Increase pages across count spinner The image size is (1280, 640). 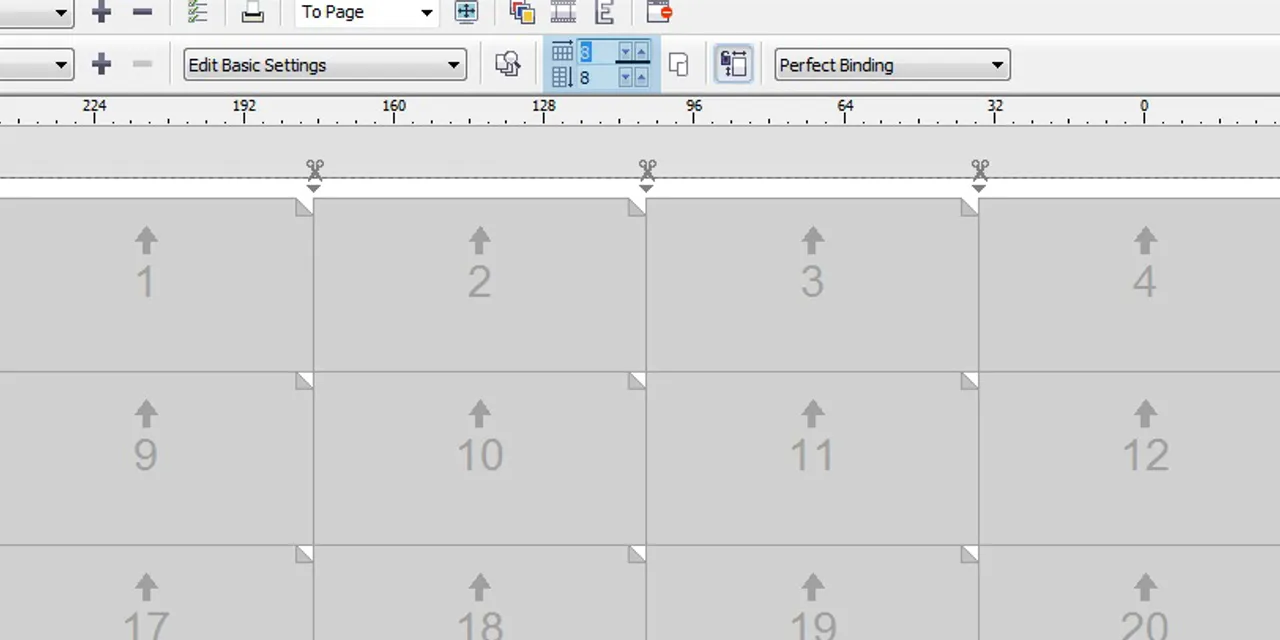point(641,52)
